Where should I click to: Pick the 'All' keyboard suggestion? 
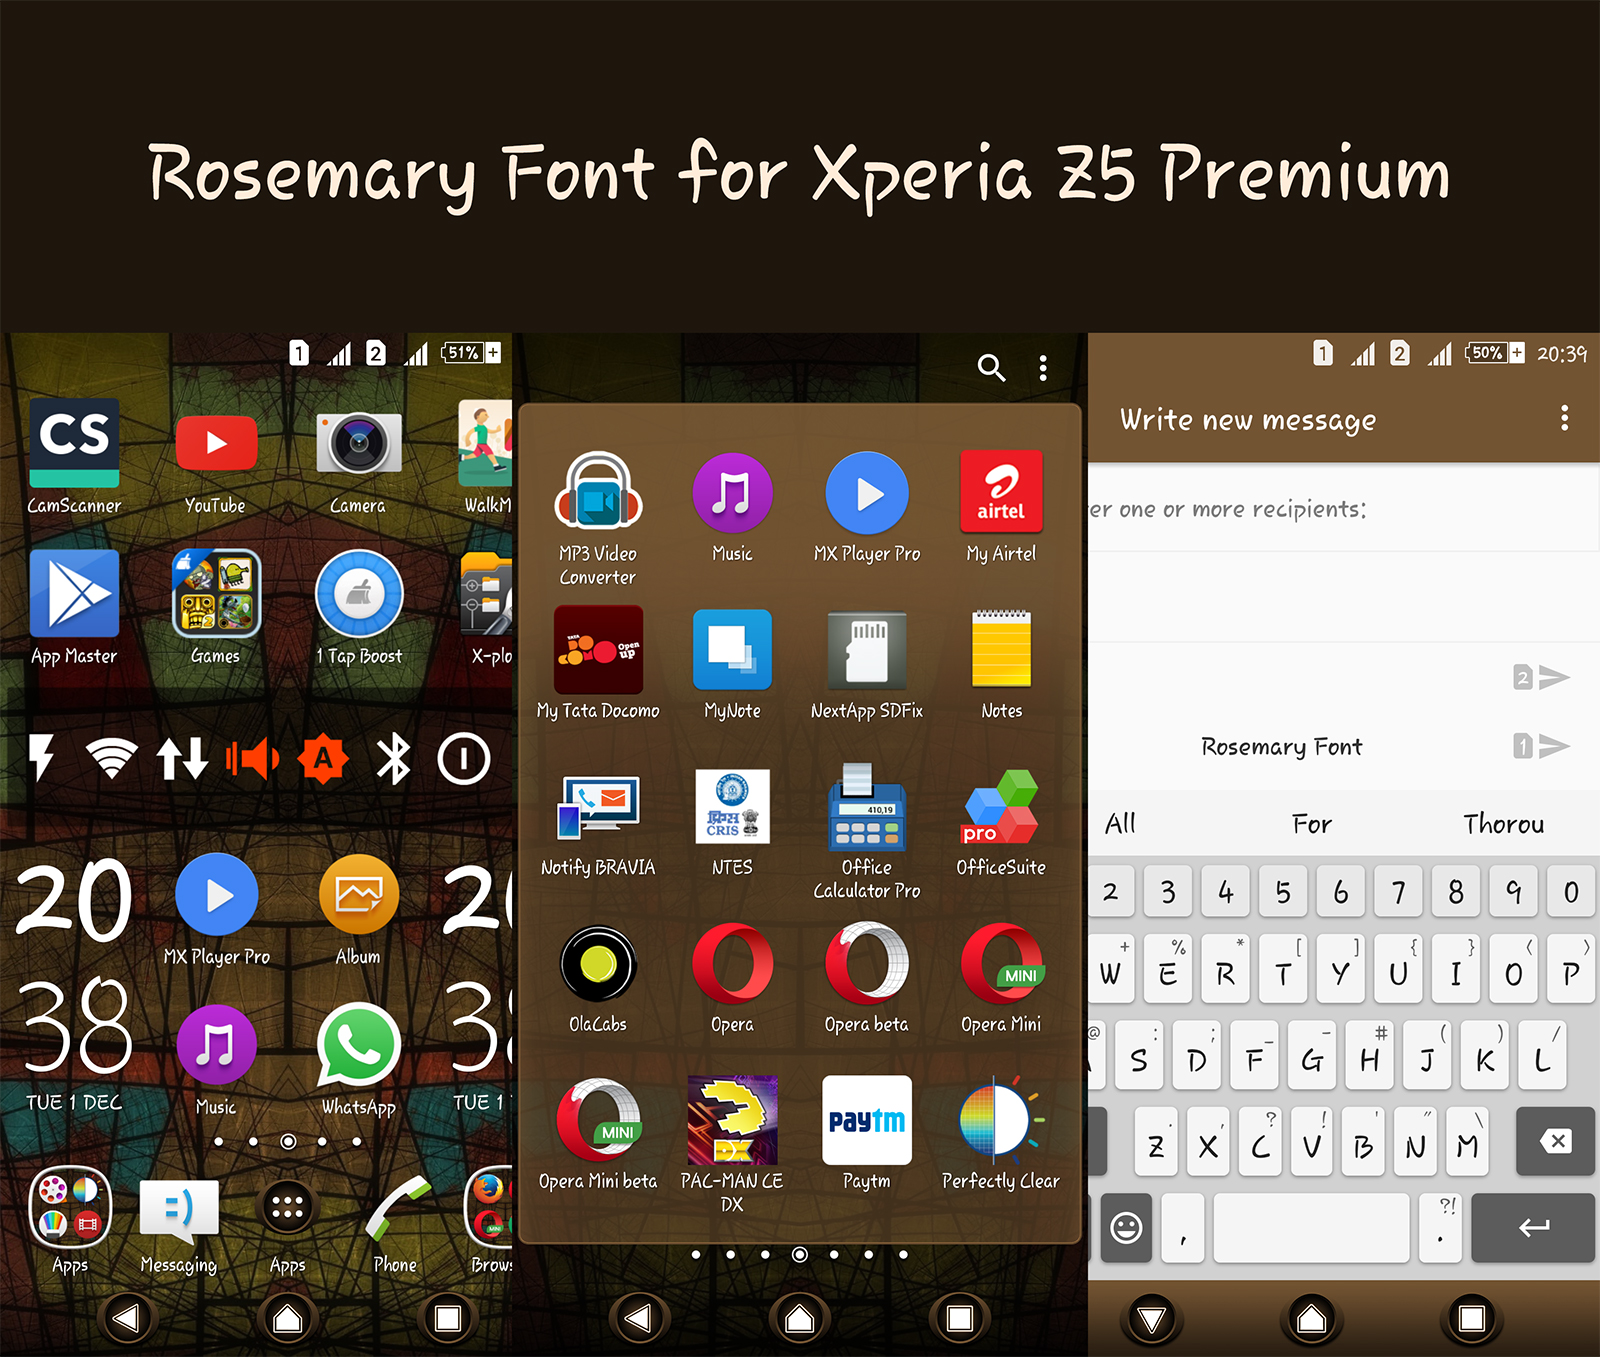(1120, 824)
